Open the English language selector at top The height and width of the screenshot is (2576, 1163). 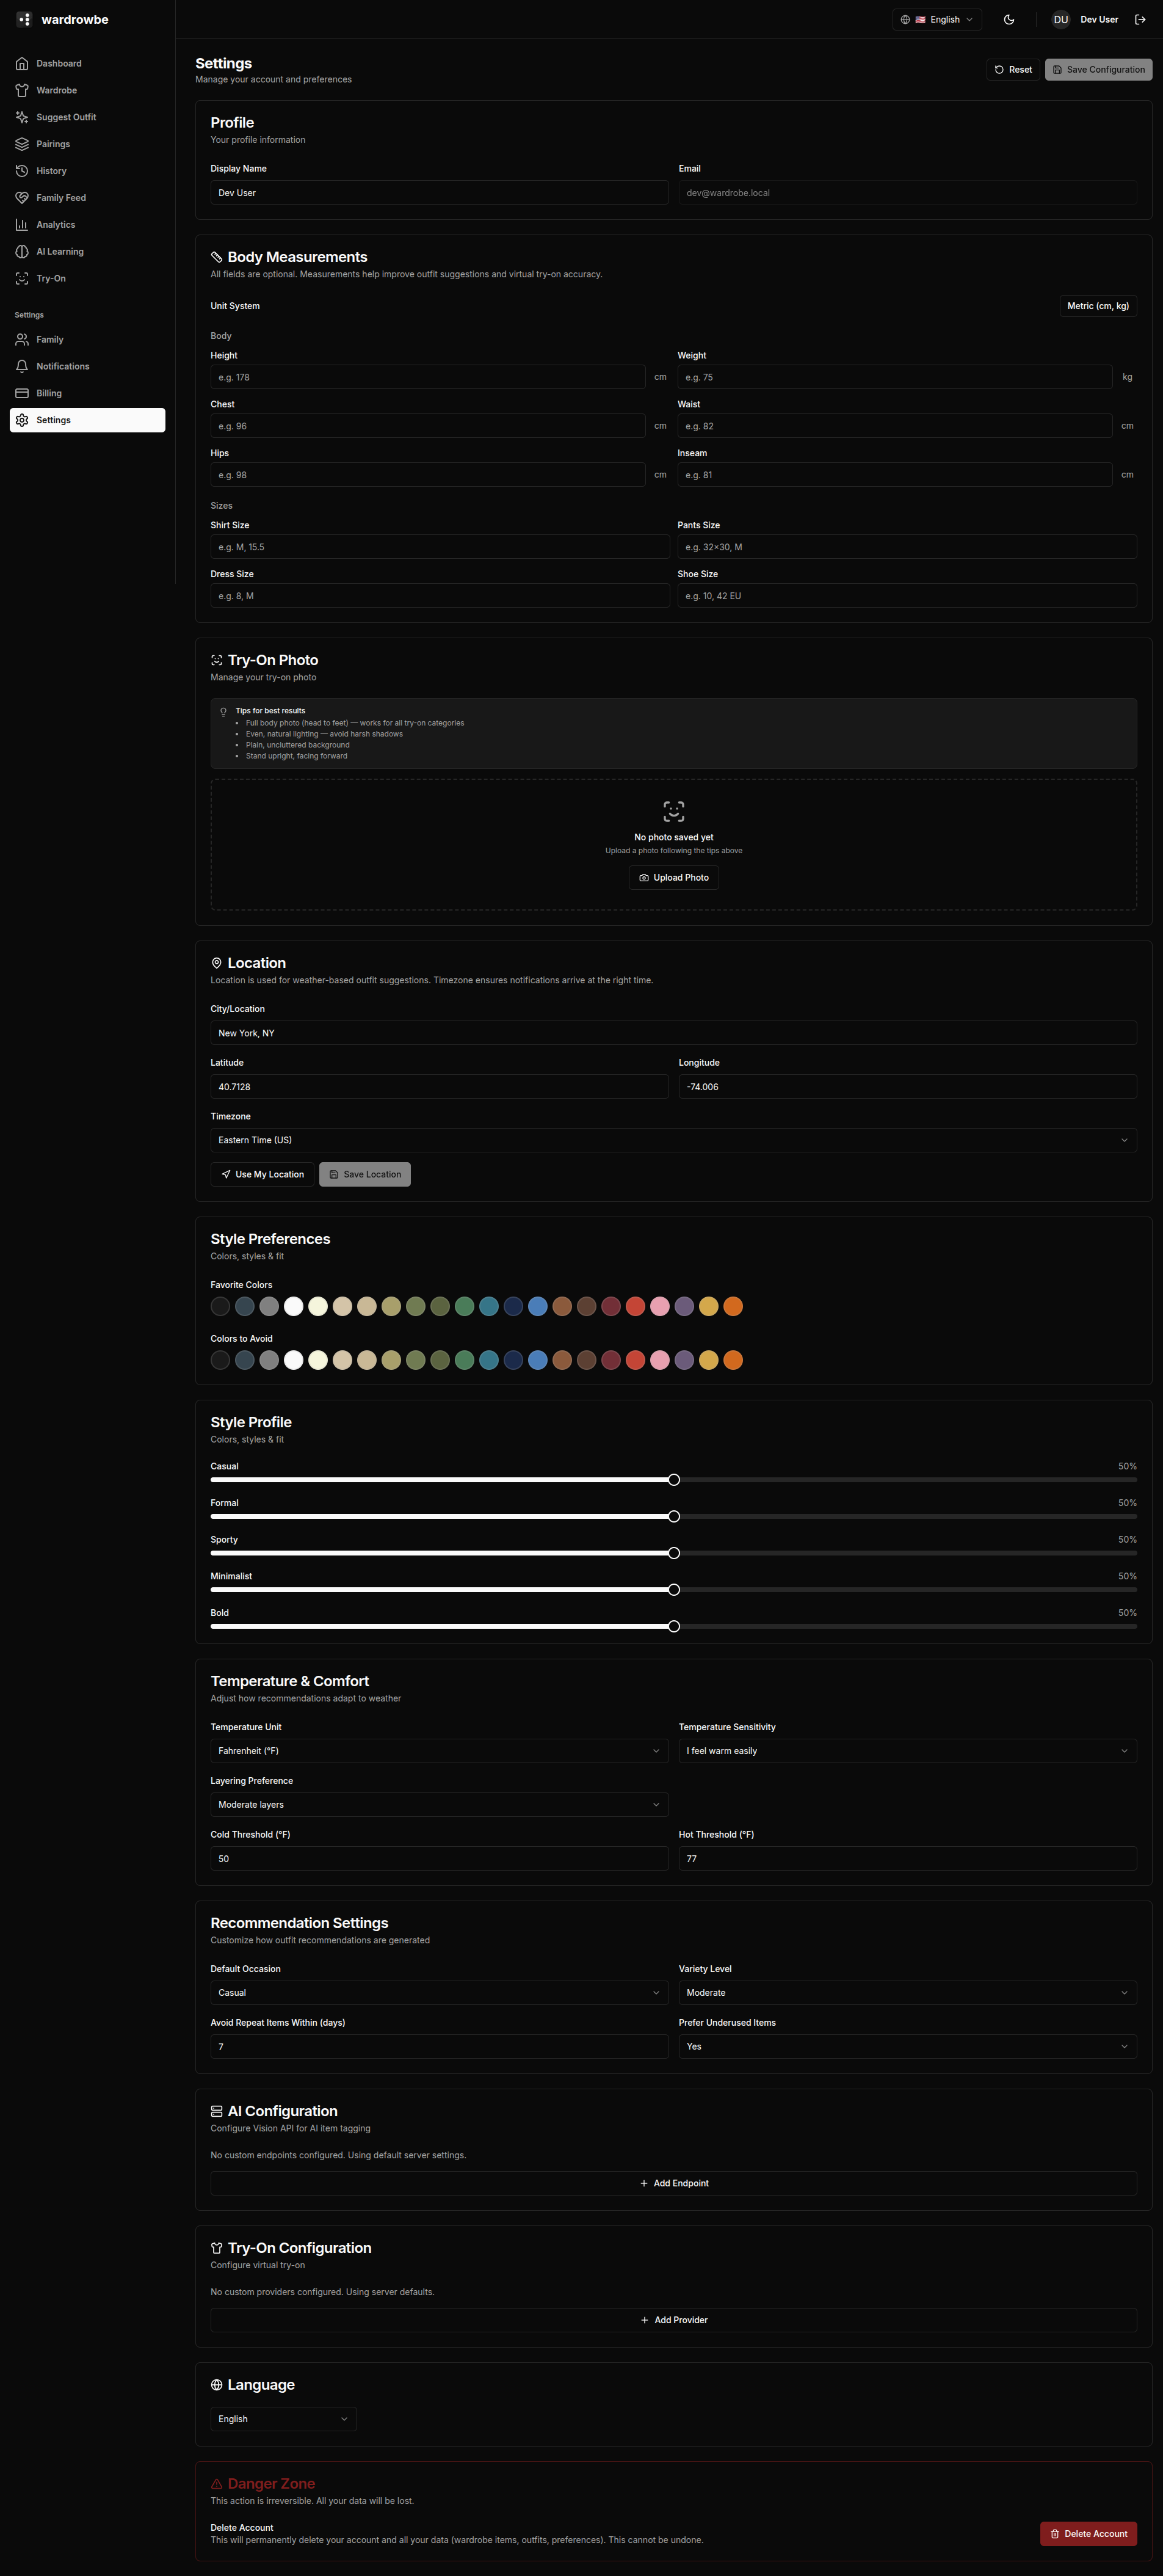[x=936, y=19]
